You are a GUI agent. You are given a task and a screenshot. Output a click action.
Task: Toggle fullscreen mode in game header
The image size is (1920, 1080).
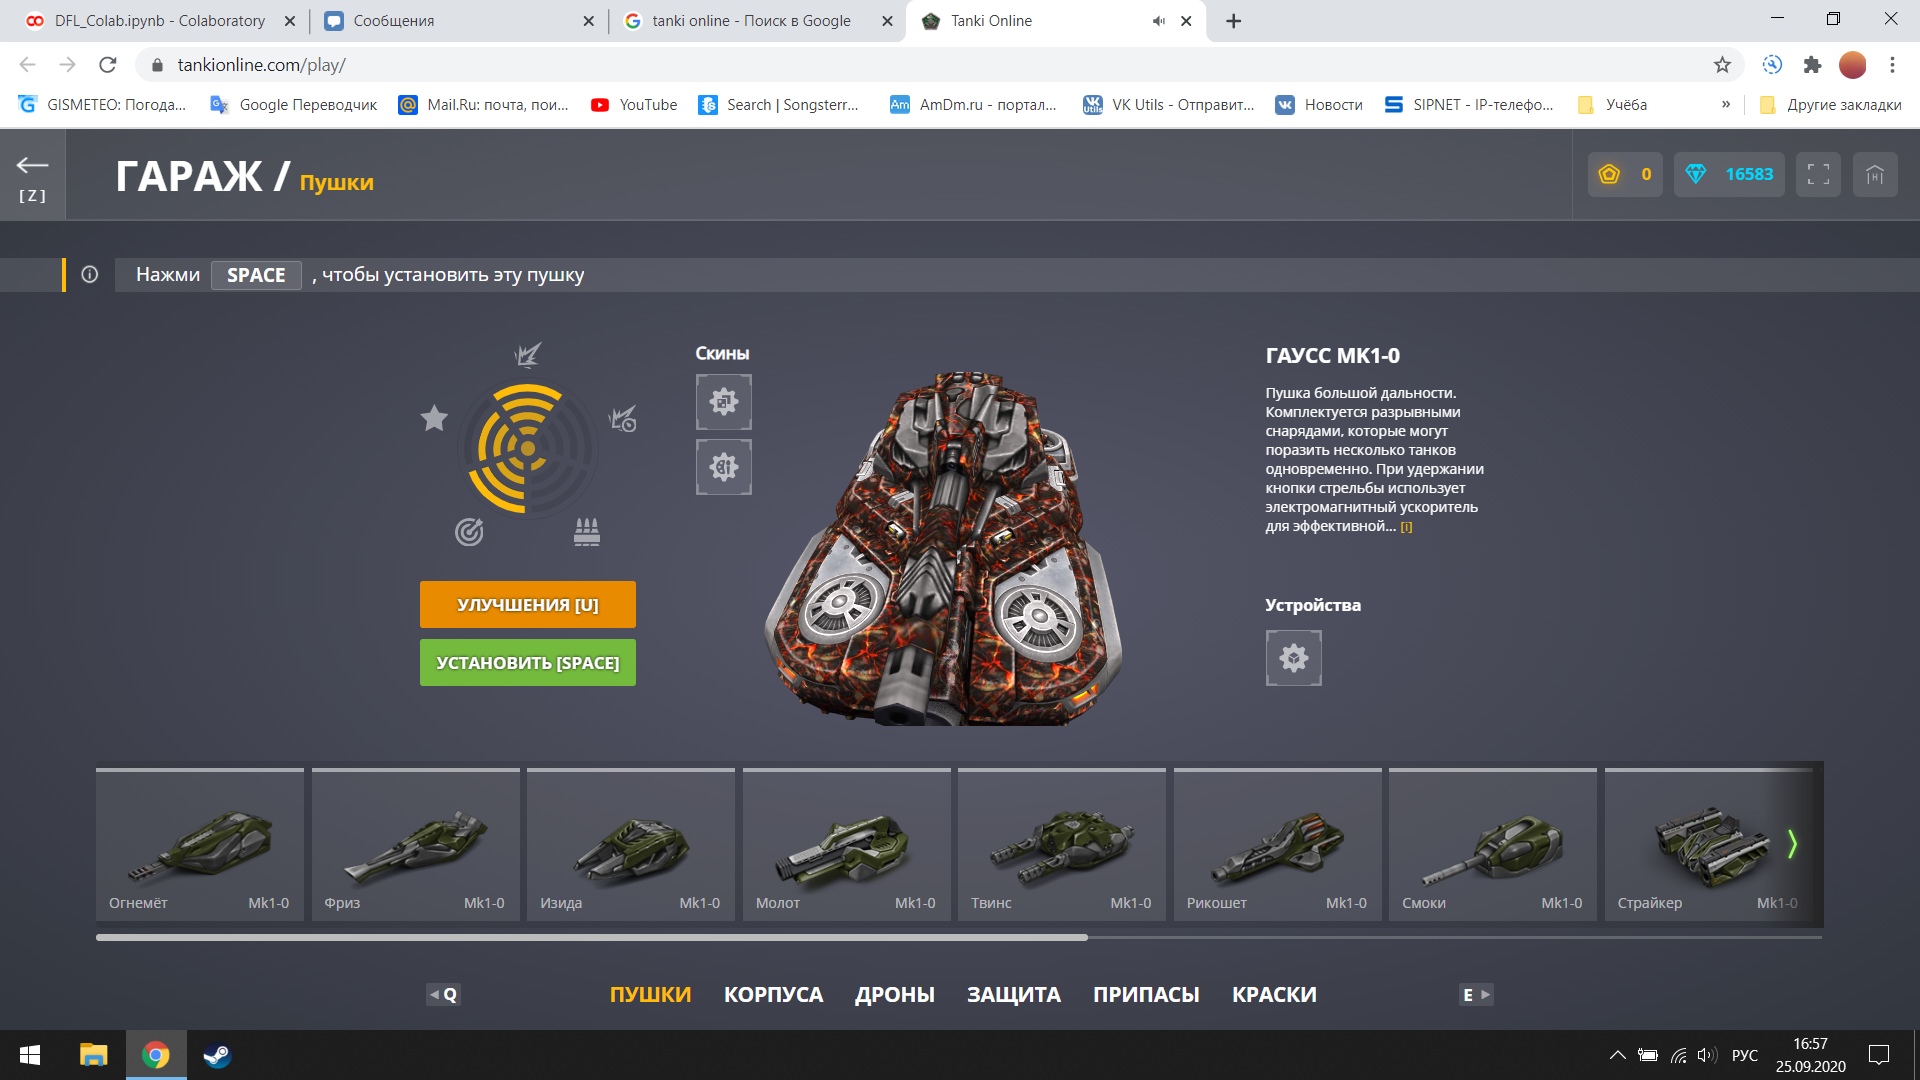(x=1818, y=174)
